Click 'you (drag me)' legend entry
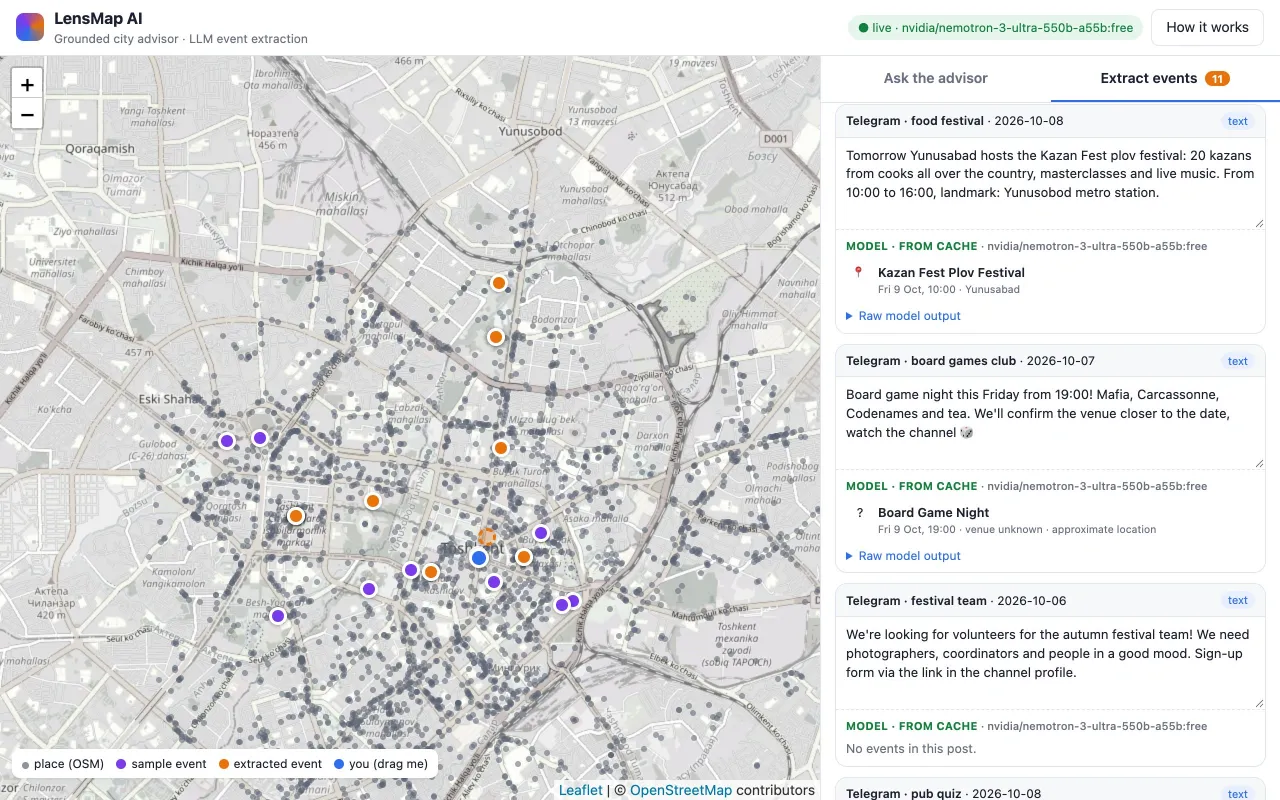The width and height of the screenshot is (1280, 800). click(x=381, y=764)
